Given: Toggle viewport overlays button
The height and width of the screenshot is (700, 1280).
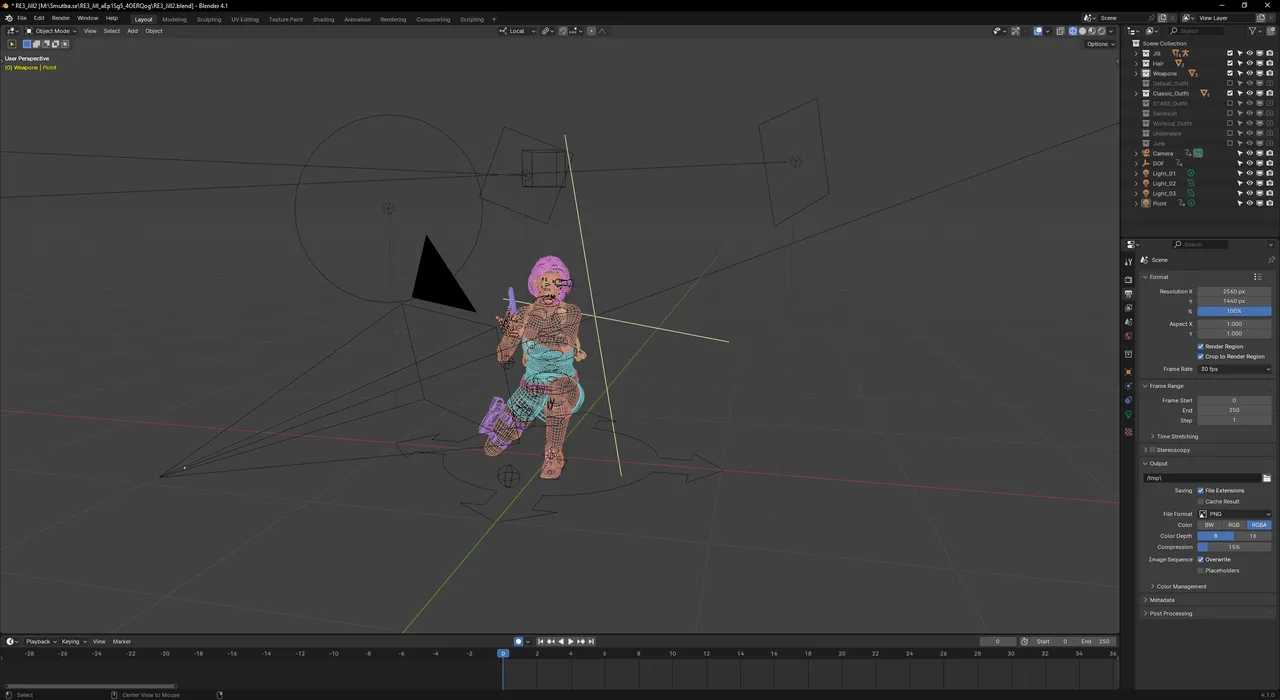Looking at the screenshot, I should coord(1038,31).
